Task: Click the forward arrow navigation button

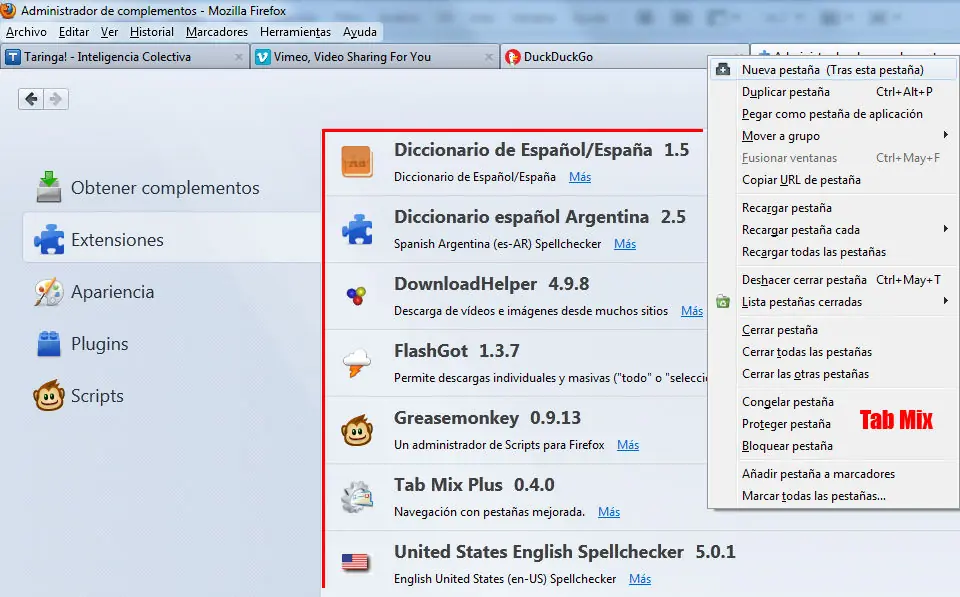Action: [56, 99]
